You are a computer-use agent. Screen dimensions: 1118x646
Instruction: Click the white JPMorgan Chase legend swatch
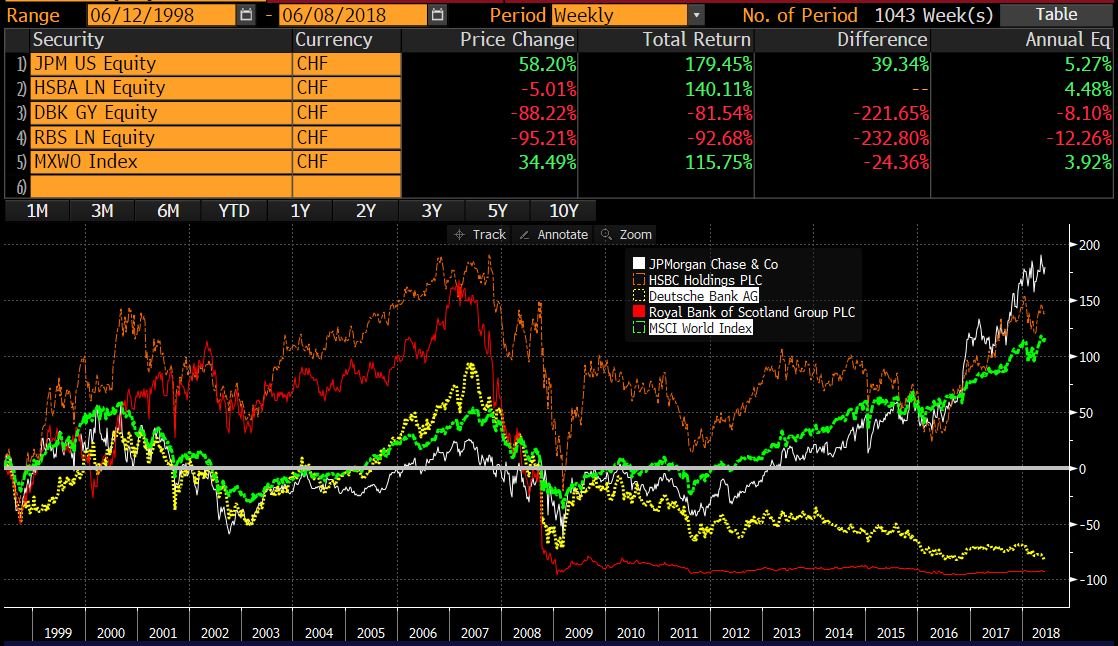click(639, 264)
